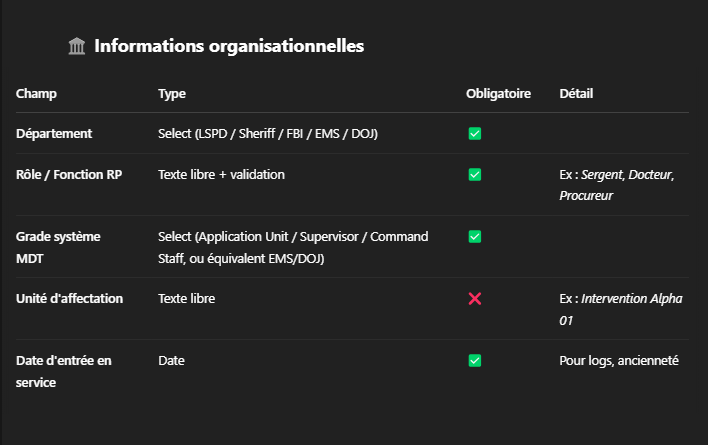Image resolution: width=708 pixels, height=445 pixels.
Task: Click the Date d'entrée en service label
Action: tap(63, 370)
